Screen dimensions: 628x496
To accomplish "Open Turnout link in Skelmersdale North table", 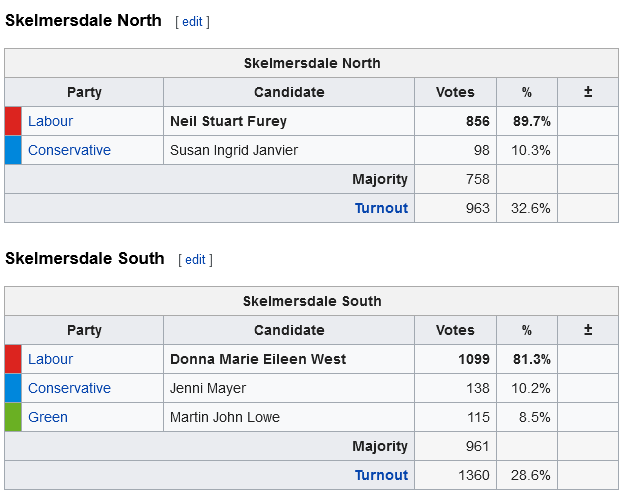I will pyautogui.click(x=381, y=208).
